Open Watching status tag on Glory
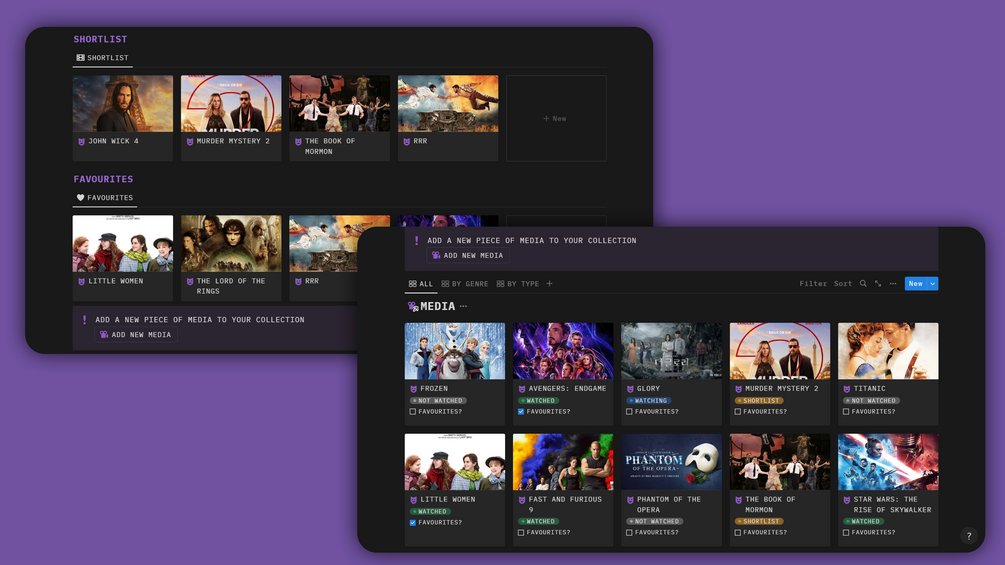The image size is (1005, 565). [x=649, y=401]
